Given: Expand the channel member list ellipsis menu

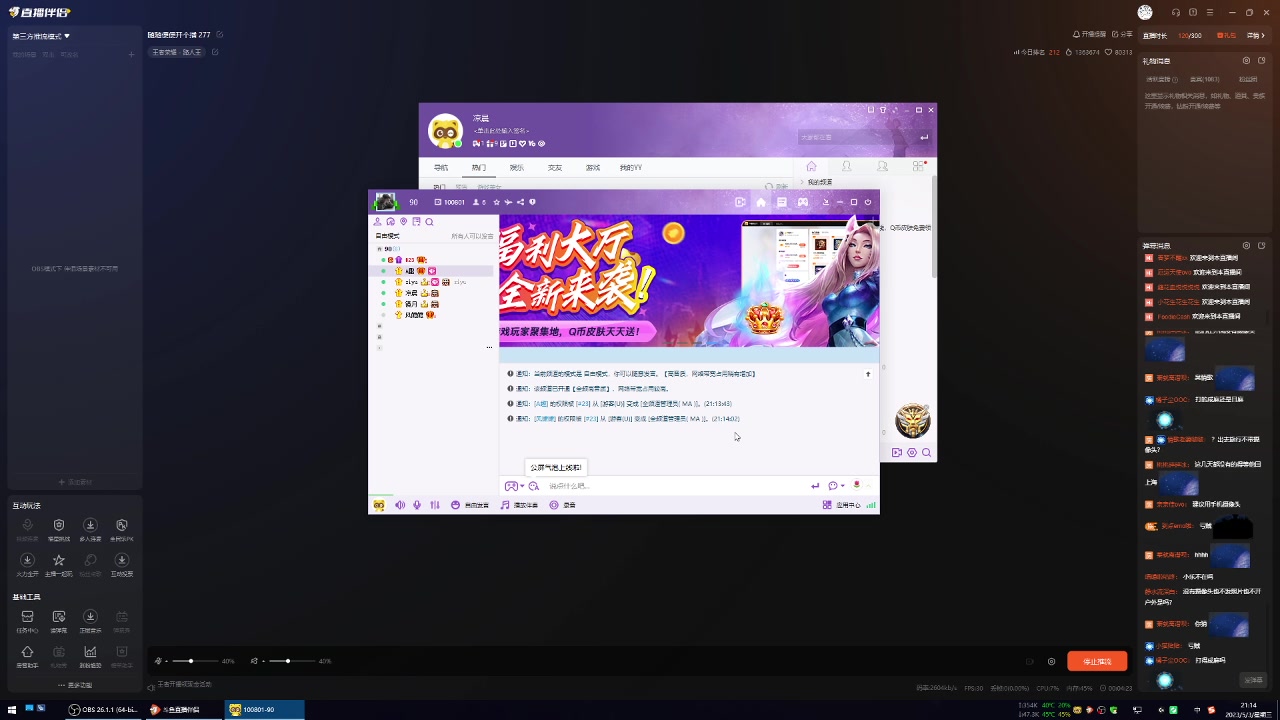Looking at the screenshot, I should pos(489,347).
